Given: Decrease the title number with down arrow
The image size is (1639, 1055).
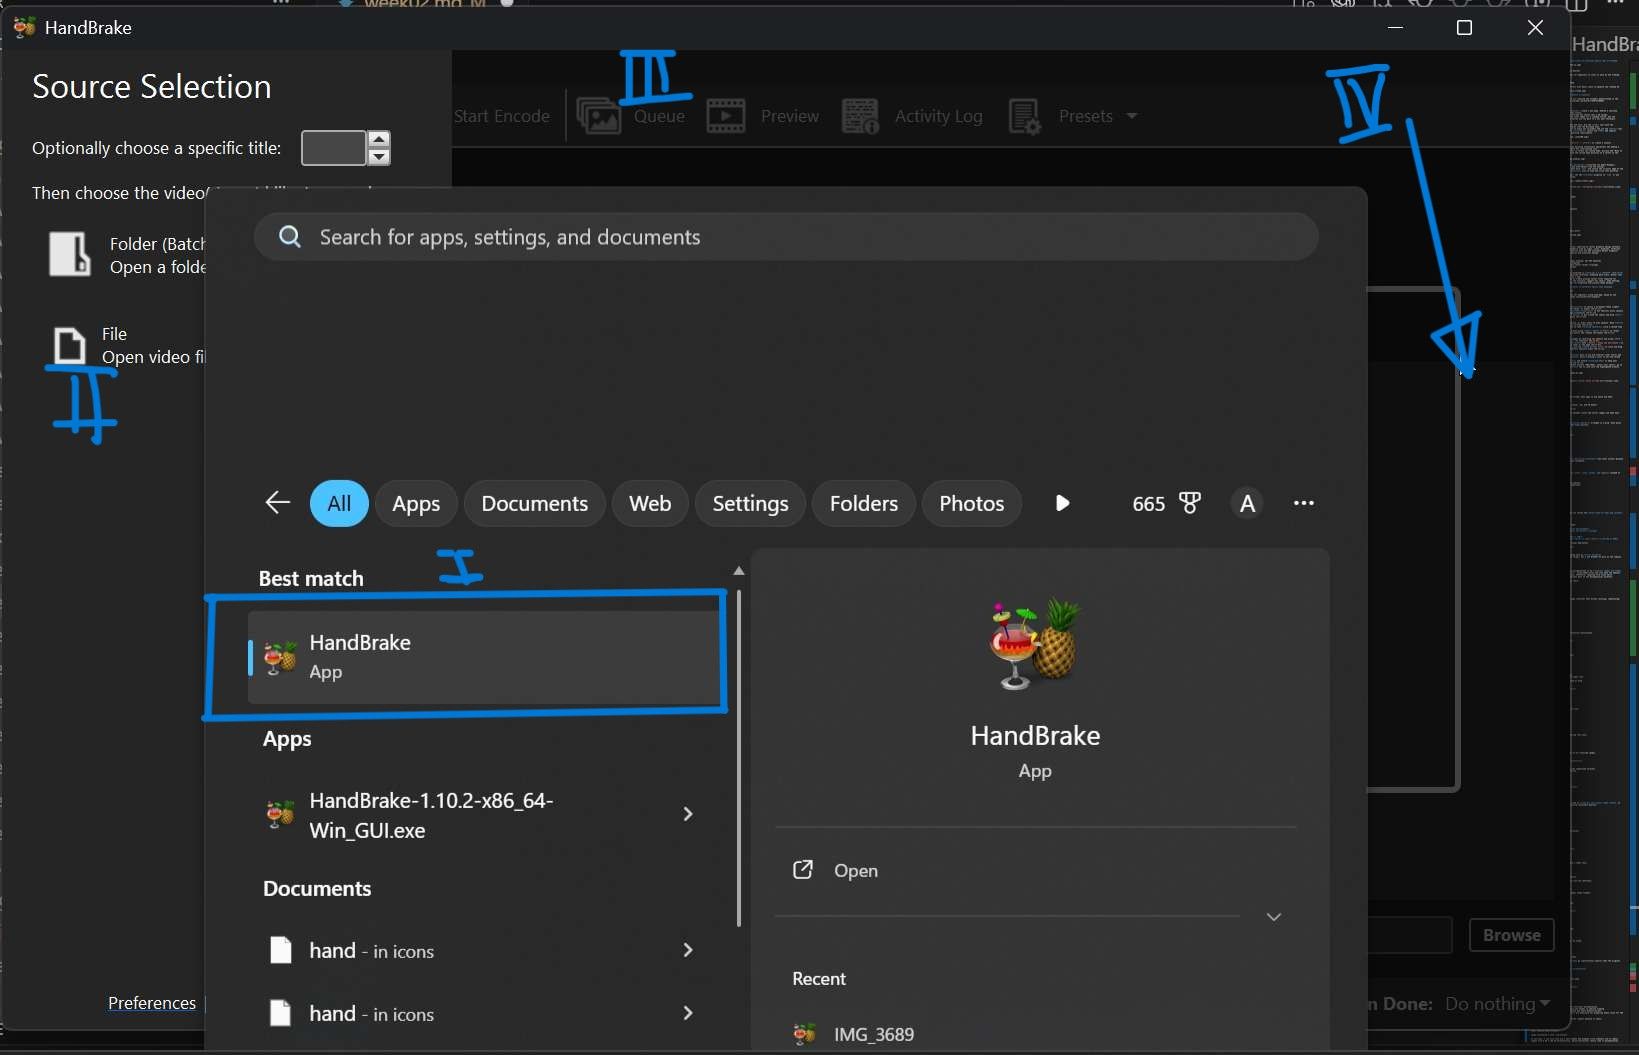Looking at the screenshot, I should (379, 157).
